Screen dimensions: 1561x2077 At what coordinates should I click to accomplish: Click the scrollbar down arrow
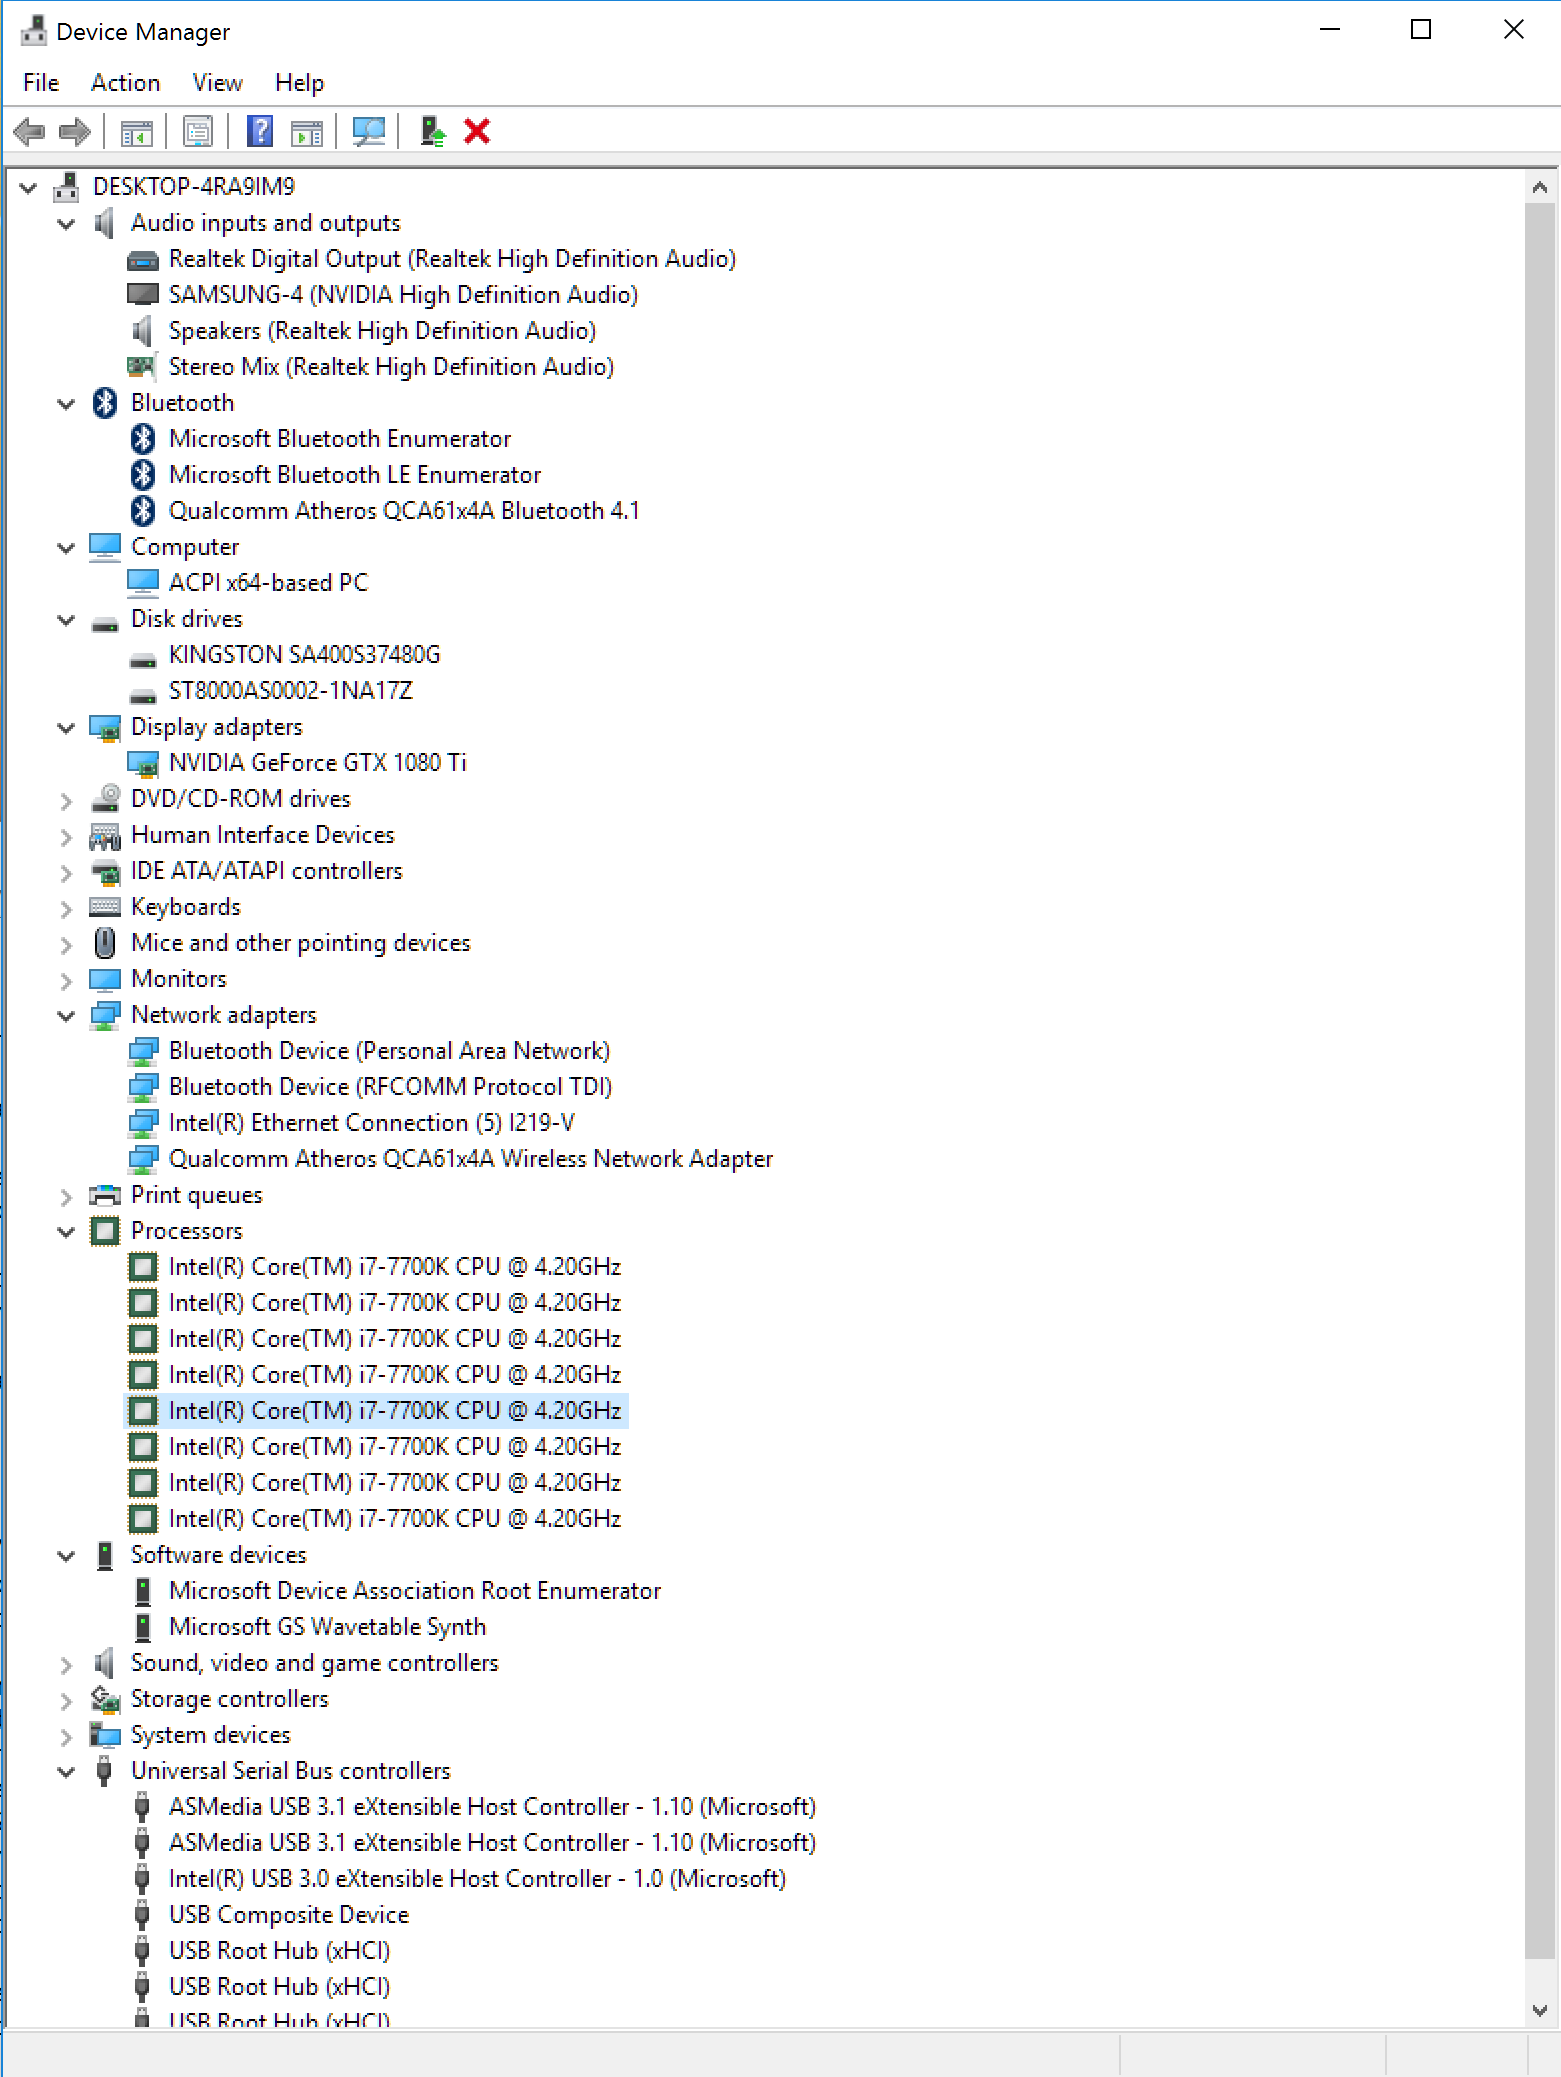click(x=1540, y=2010)
